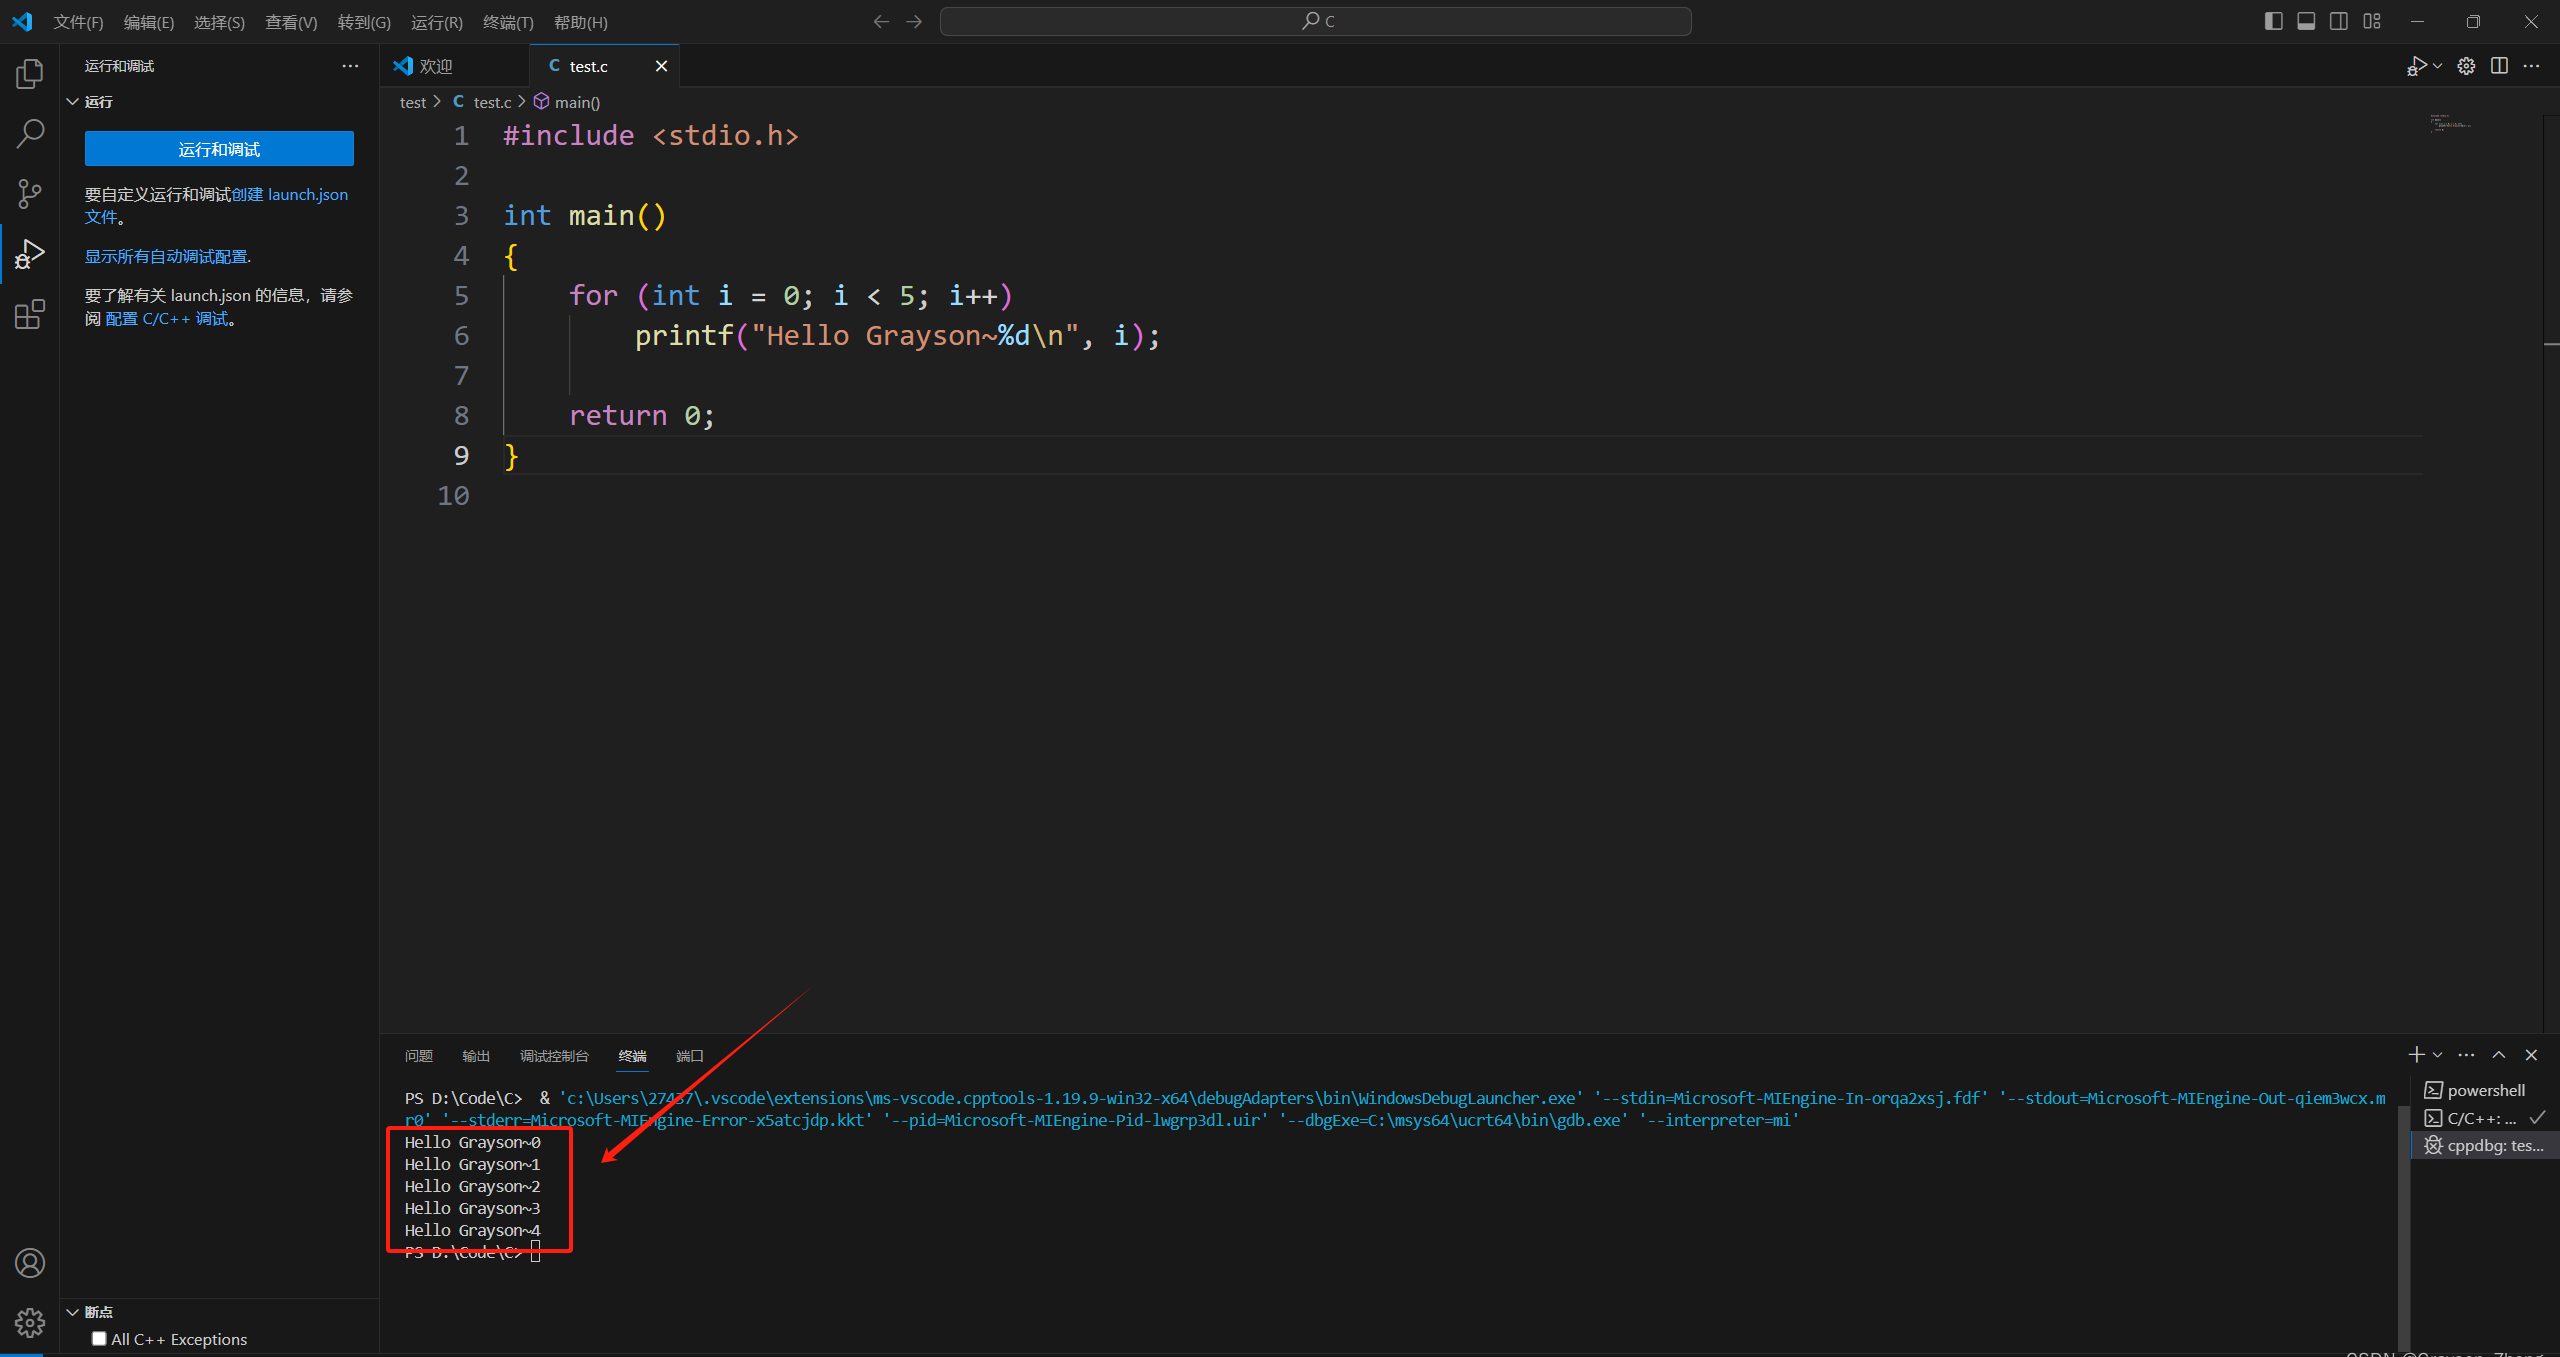Click the Accounts icon in activity bar

[30, 1263]
